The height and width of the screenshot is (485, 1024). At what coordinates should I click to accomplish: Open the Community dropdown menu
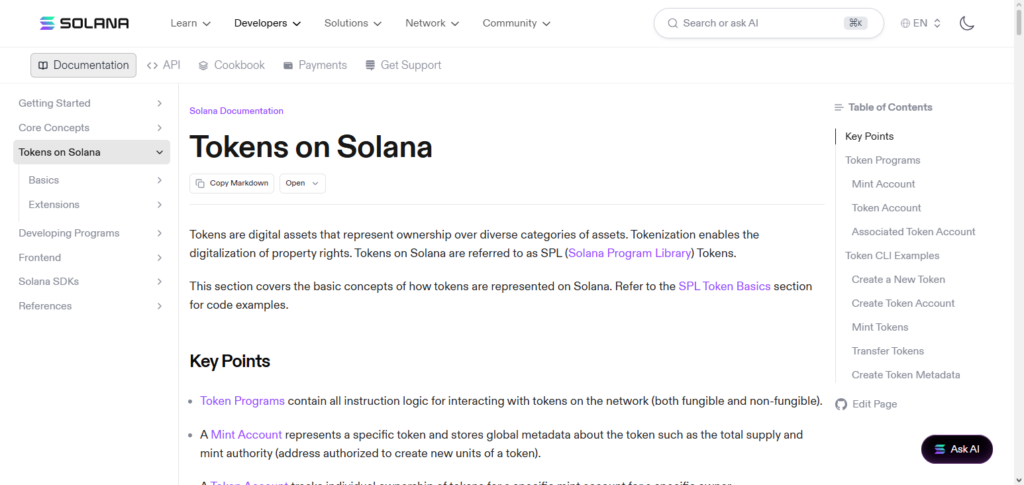coord(516,23)
